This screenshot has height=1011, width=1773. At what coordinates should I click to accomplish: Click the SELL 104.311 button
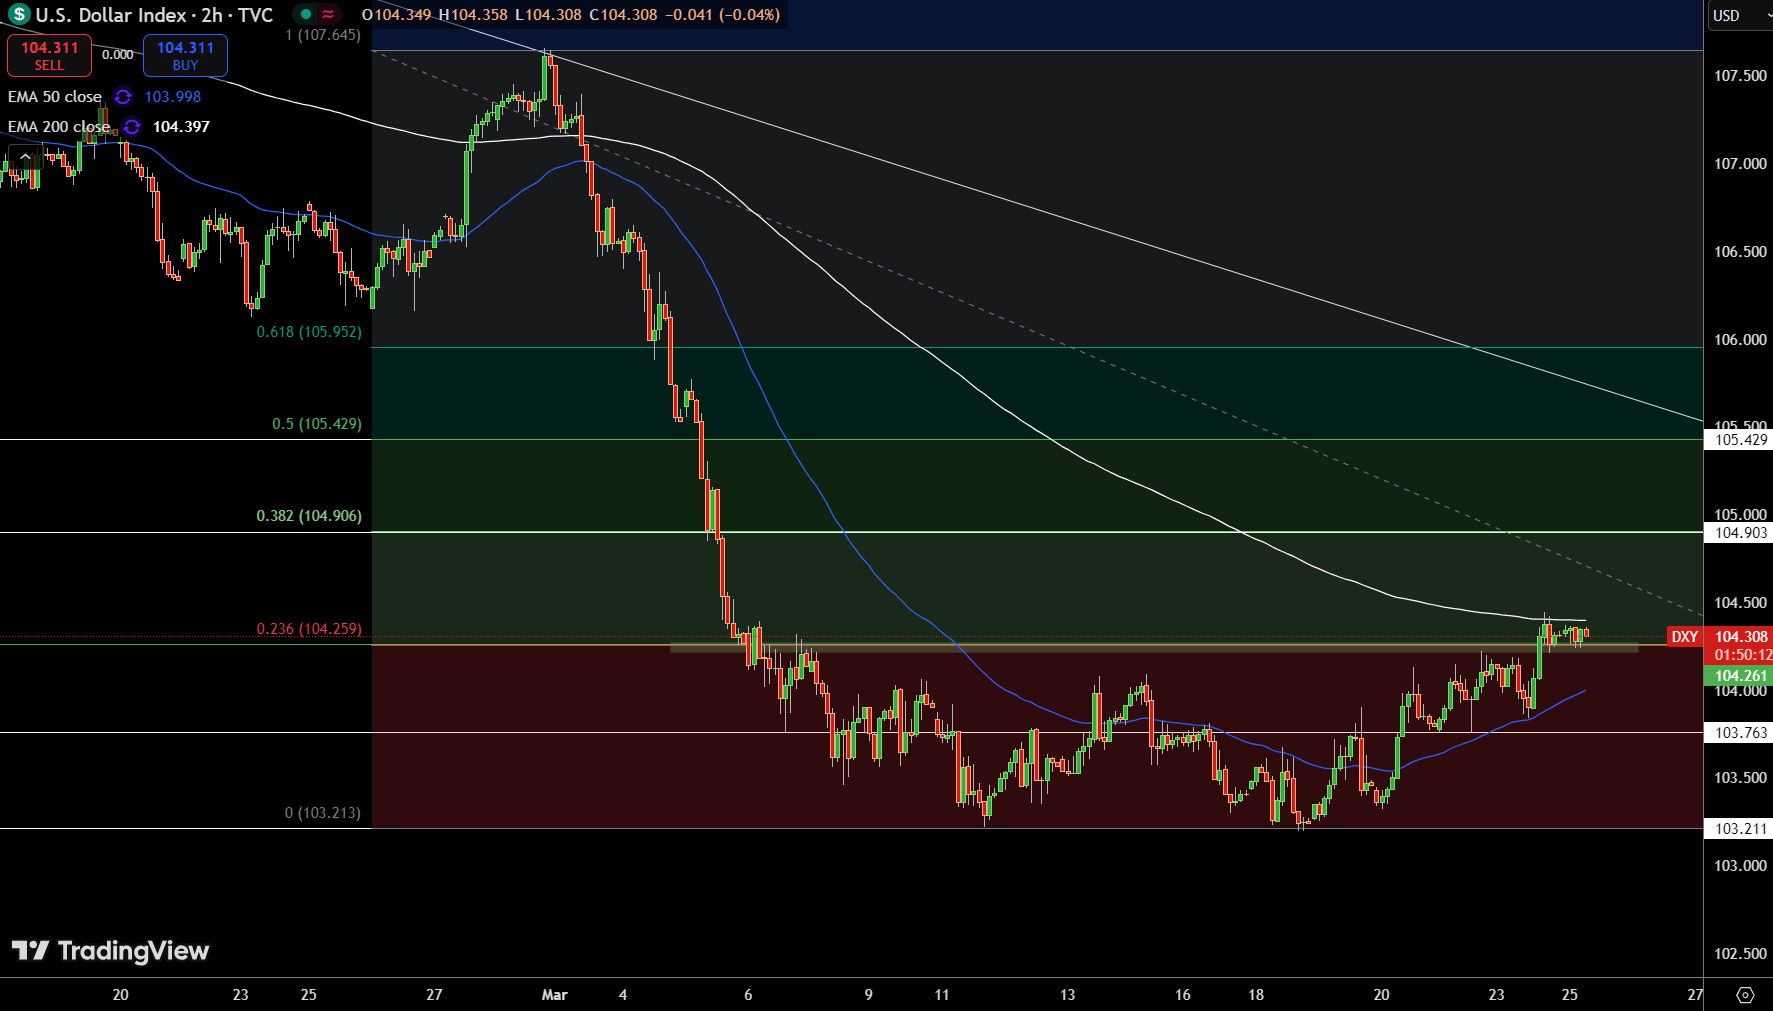[x=49, y=55]
